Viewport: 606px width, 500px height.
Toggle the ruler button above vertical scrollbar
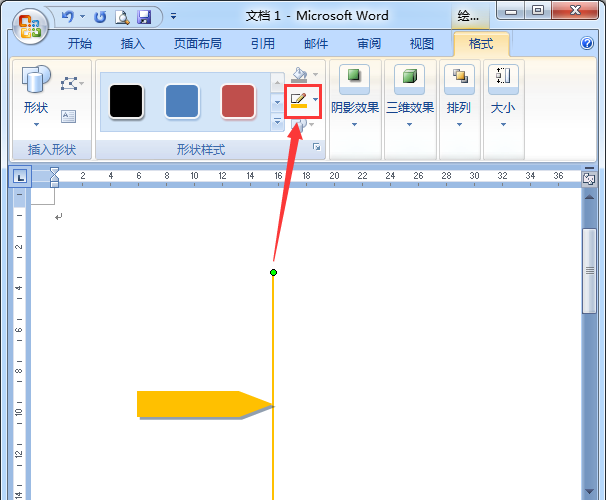pos(588,176)
